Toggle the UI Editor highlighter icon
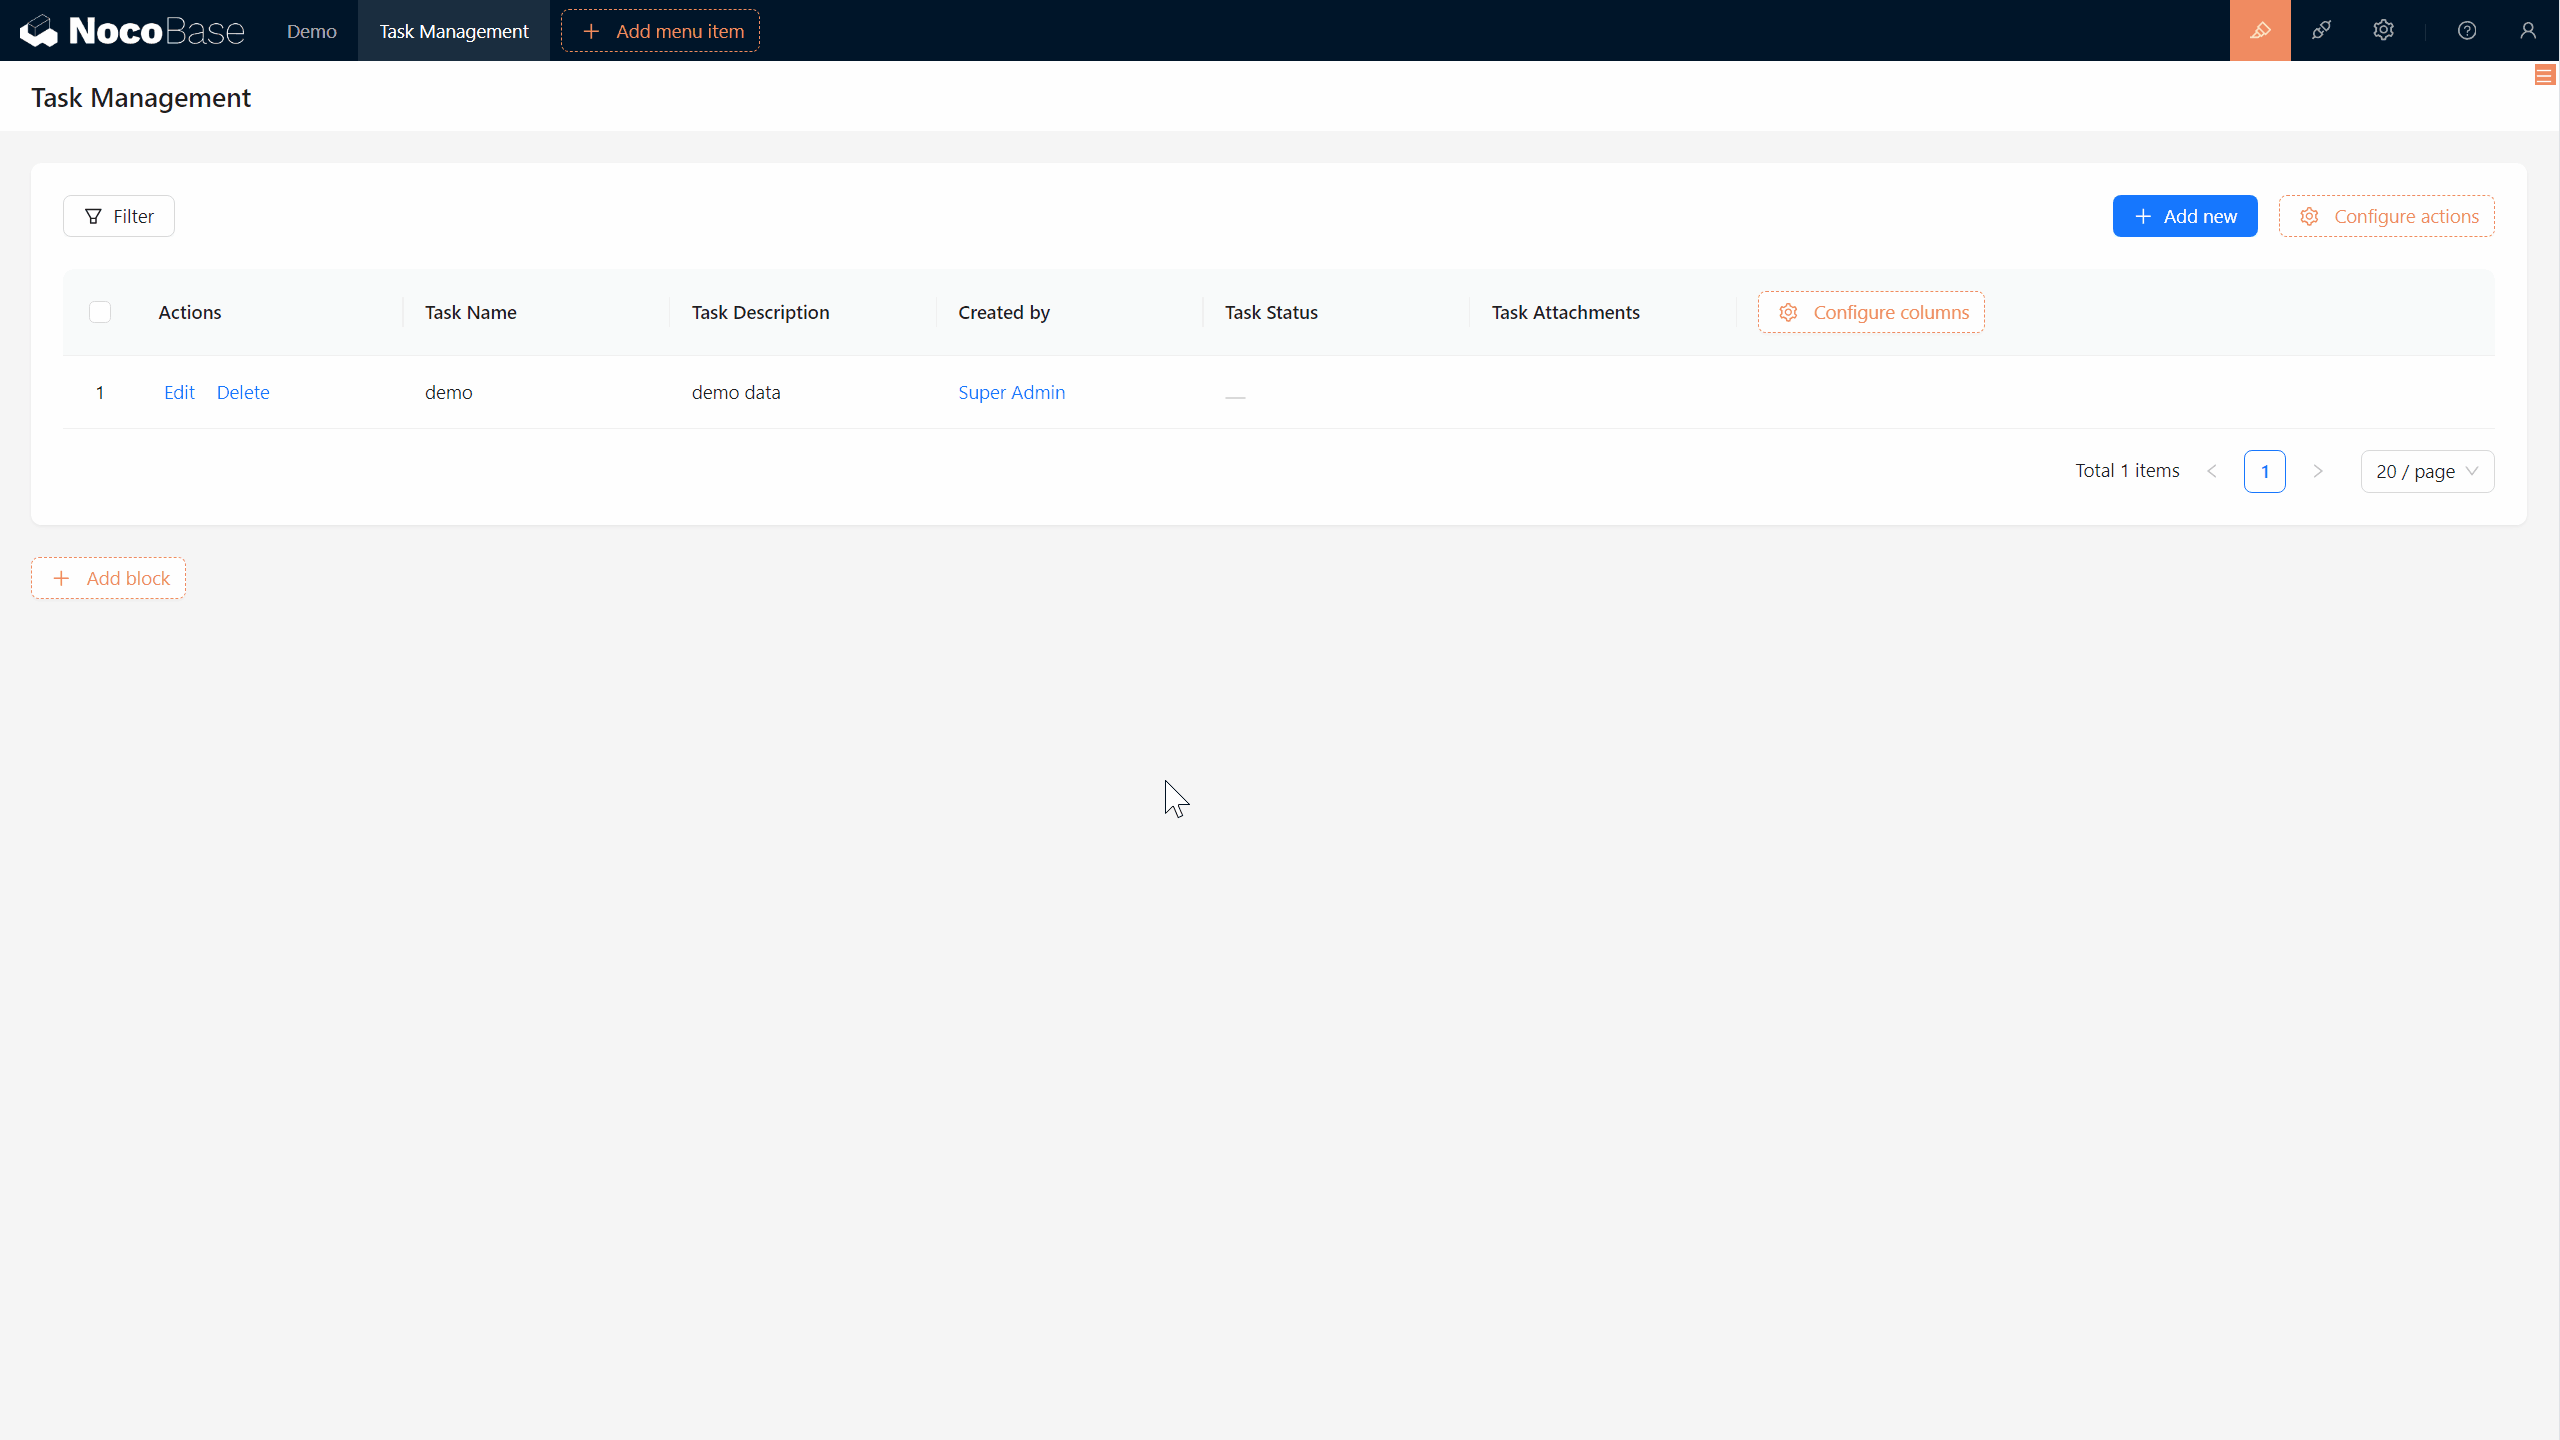Screen dimensions: 2560x1440 tap(2260, 30)
